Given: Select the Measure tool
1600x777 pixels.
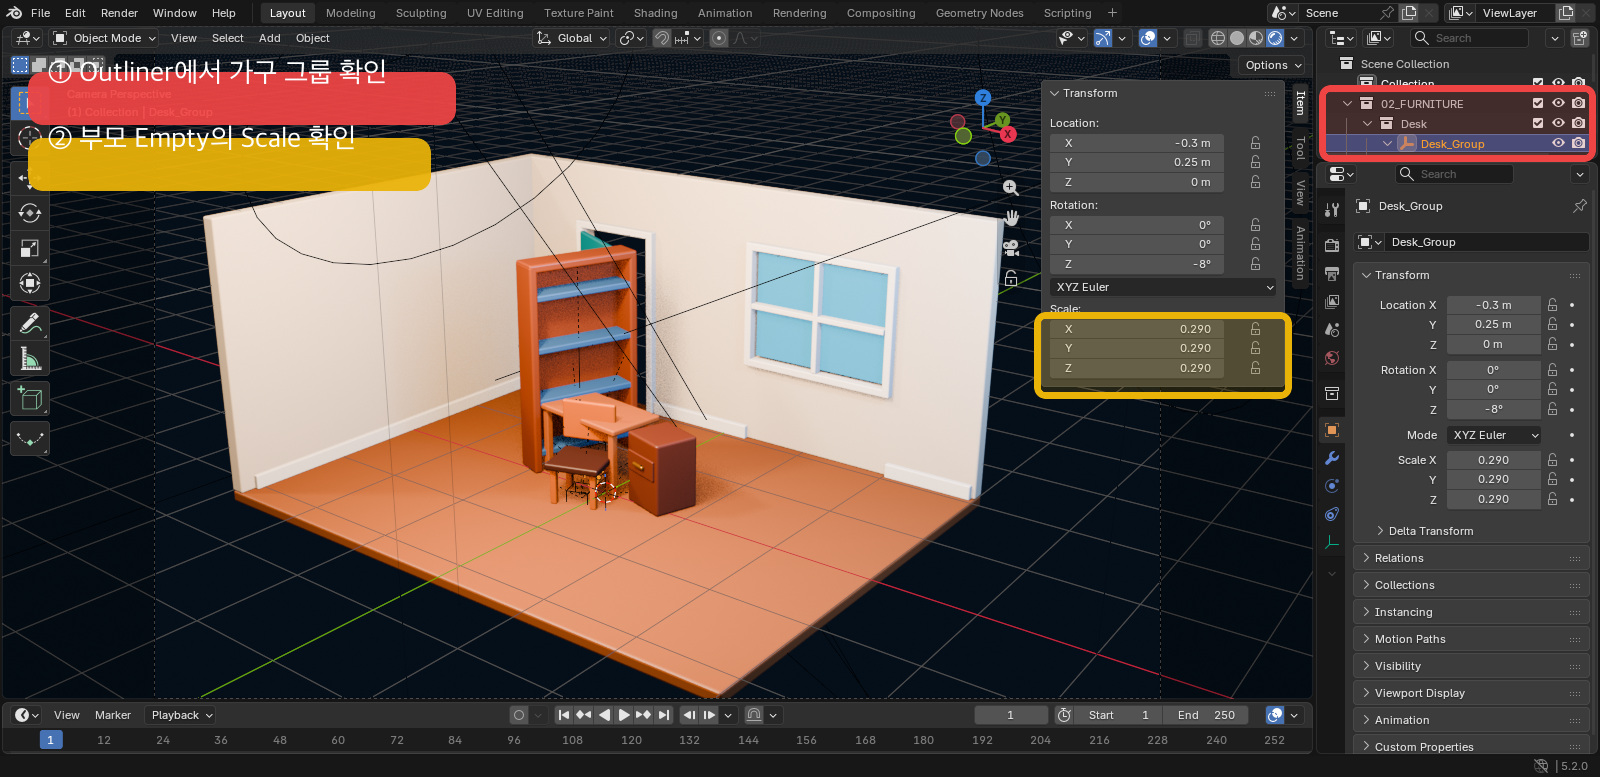Looking at the screenshot, I should [x=30, y=358].
